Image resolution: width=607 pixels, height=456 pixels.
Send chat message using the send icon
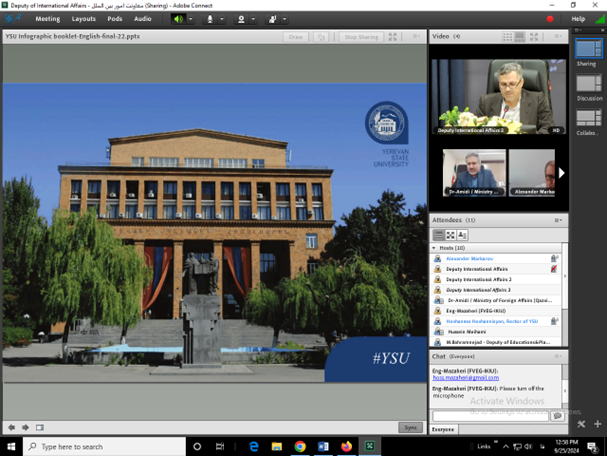point(557,416)
